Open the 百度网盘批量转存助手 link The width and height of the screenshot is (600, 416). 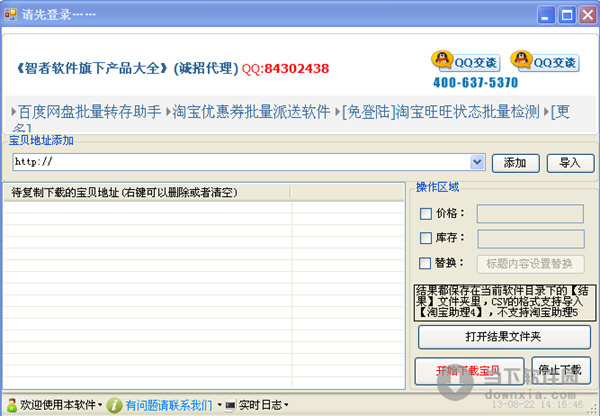90,112
